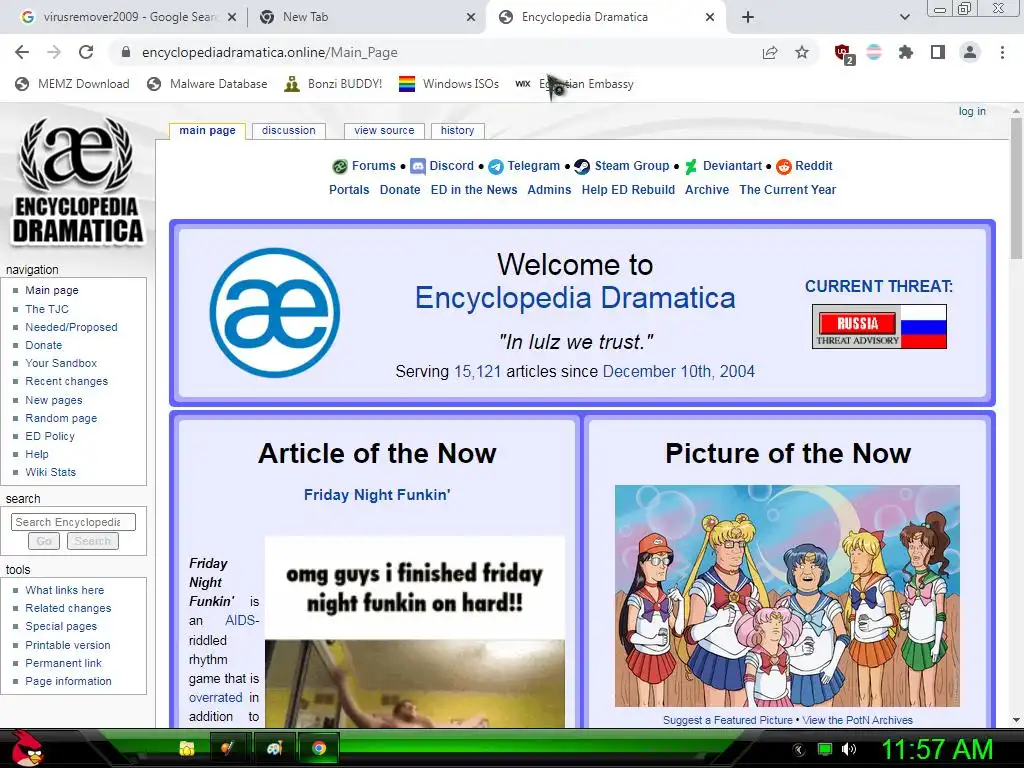The height and width of the screenshot is (768, 1024).
Task: Open the extensions puzzle piece menu
Action: pos(905,52)
